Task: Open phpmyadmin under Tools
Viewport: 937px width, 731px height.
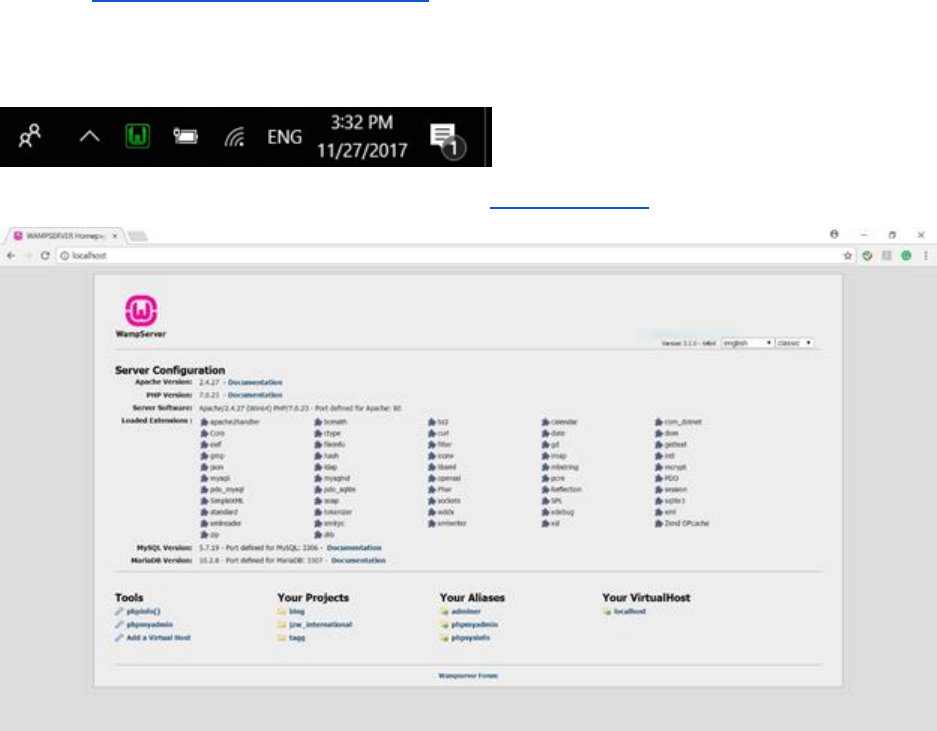Action: coord(149,625)
